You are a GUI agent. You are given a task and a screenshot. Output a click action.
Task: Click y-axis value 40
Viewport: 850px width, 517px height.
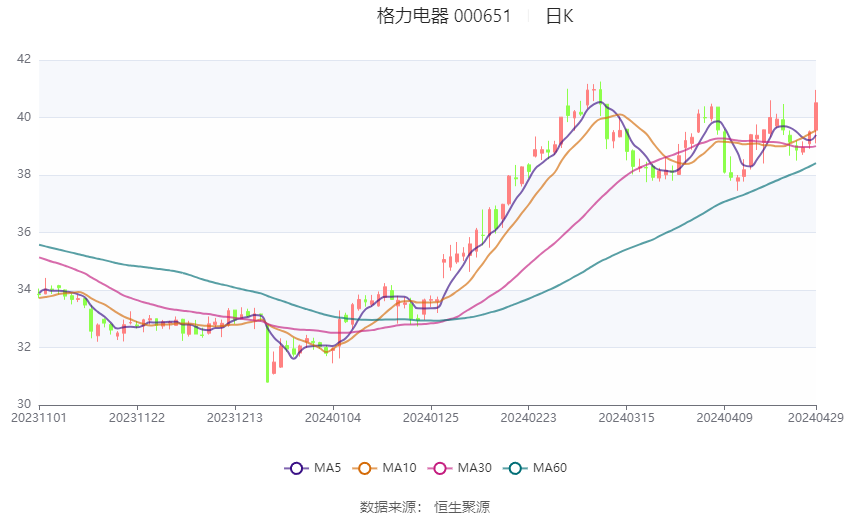[x=24, y=117]
